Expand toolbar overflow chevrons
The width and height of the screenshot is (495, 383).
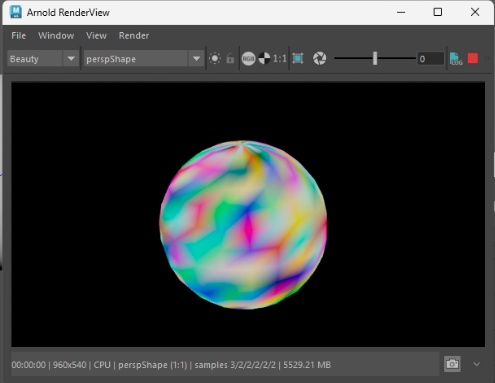point(487,58)
